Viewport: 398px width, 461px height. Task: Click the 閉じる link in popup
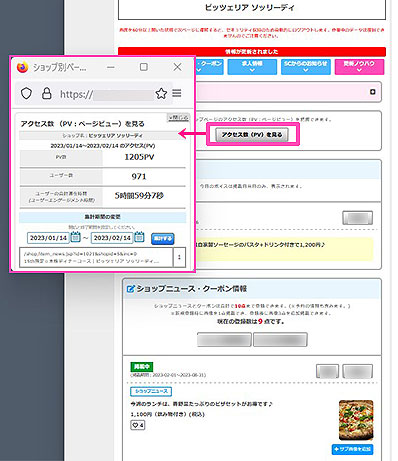click(178, 118)
